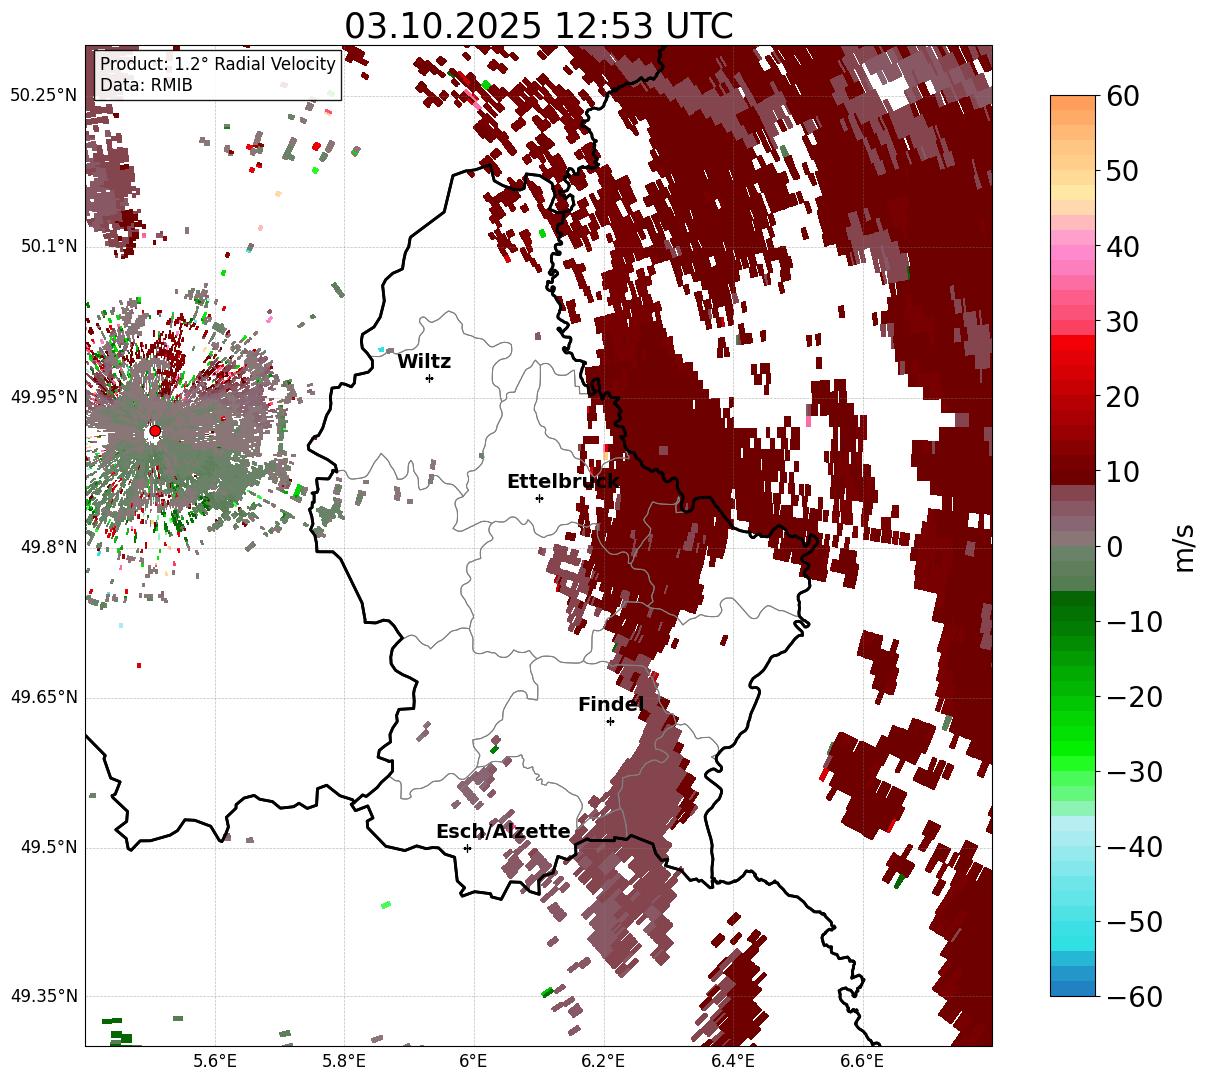Viewport: 1207px width, 1081px height.
Task: Click the 49.95°N latitude label
Action: tap(43, 397)
